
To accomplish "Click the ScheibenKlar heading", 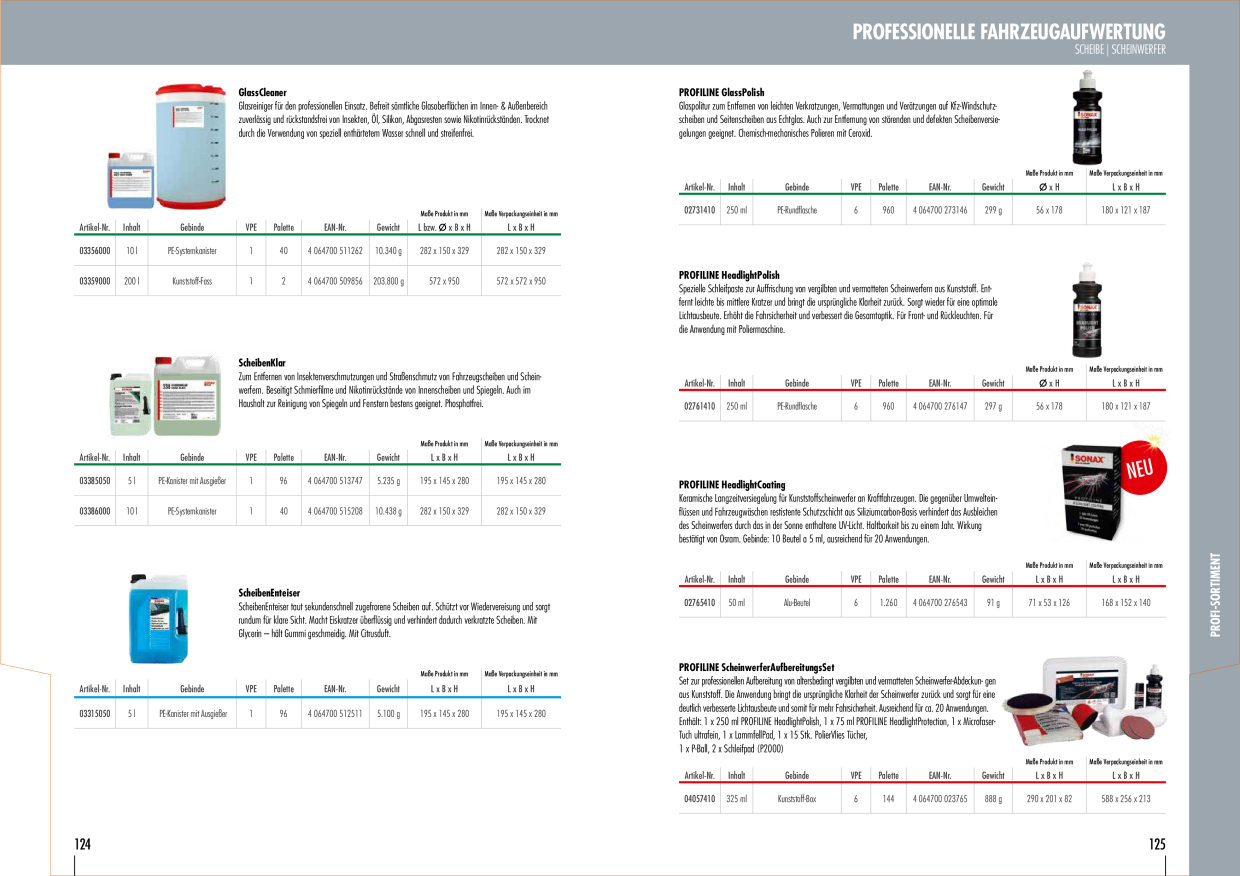I will pos(263,362).
